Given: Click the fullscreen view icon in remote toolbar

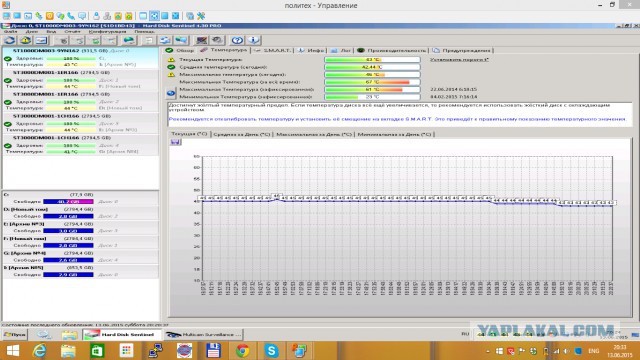Looking at the screenshot, I should coord(154,16).
